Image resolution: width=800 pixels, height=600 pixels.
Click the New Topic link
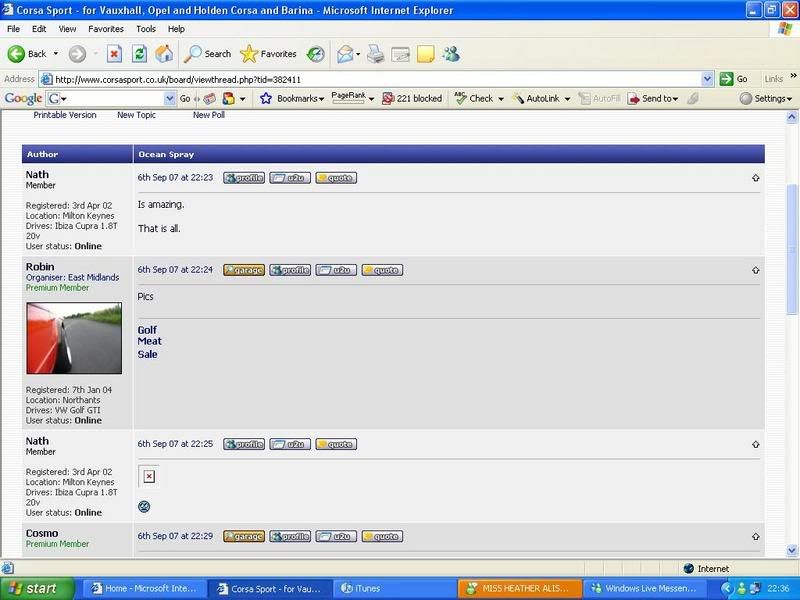tap(136, 115)
